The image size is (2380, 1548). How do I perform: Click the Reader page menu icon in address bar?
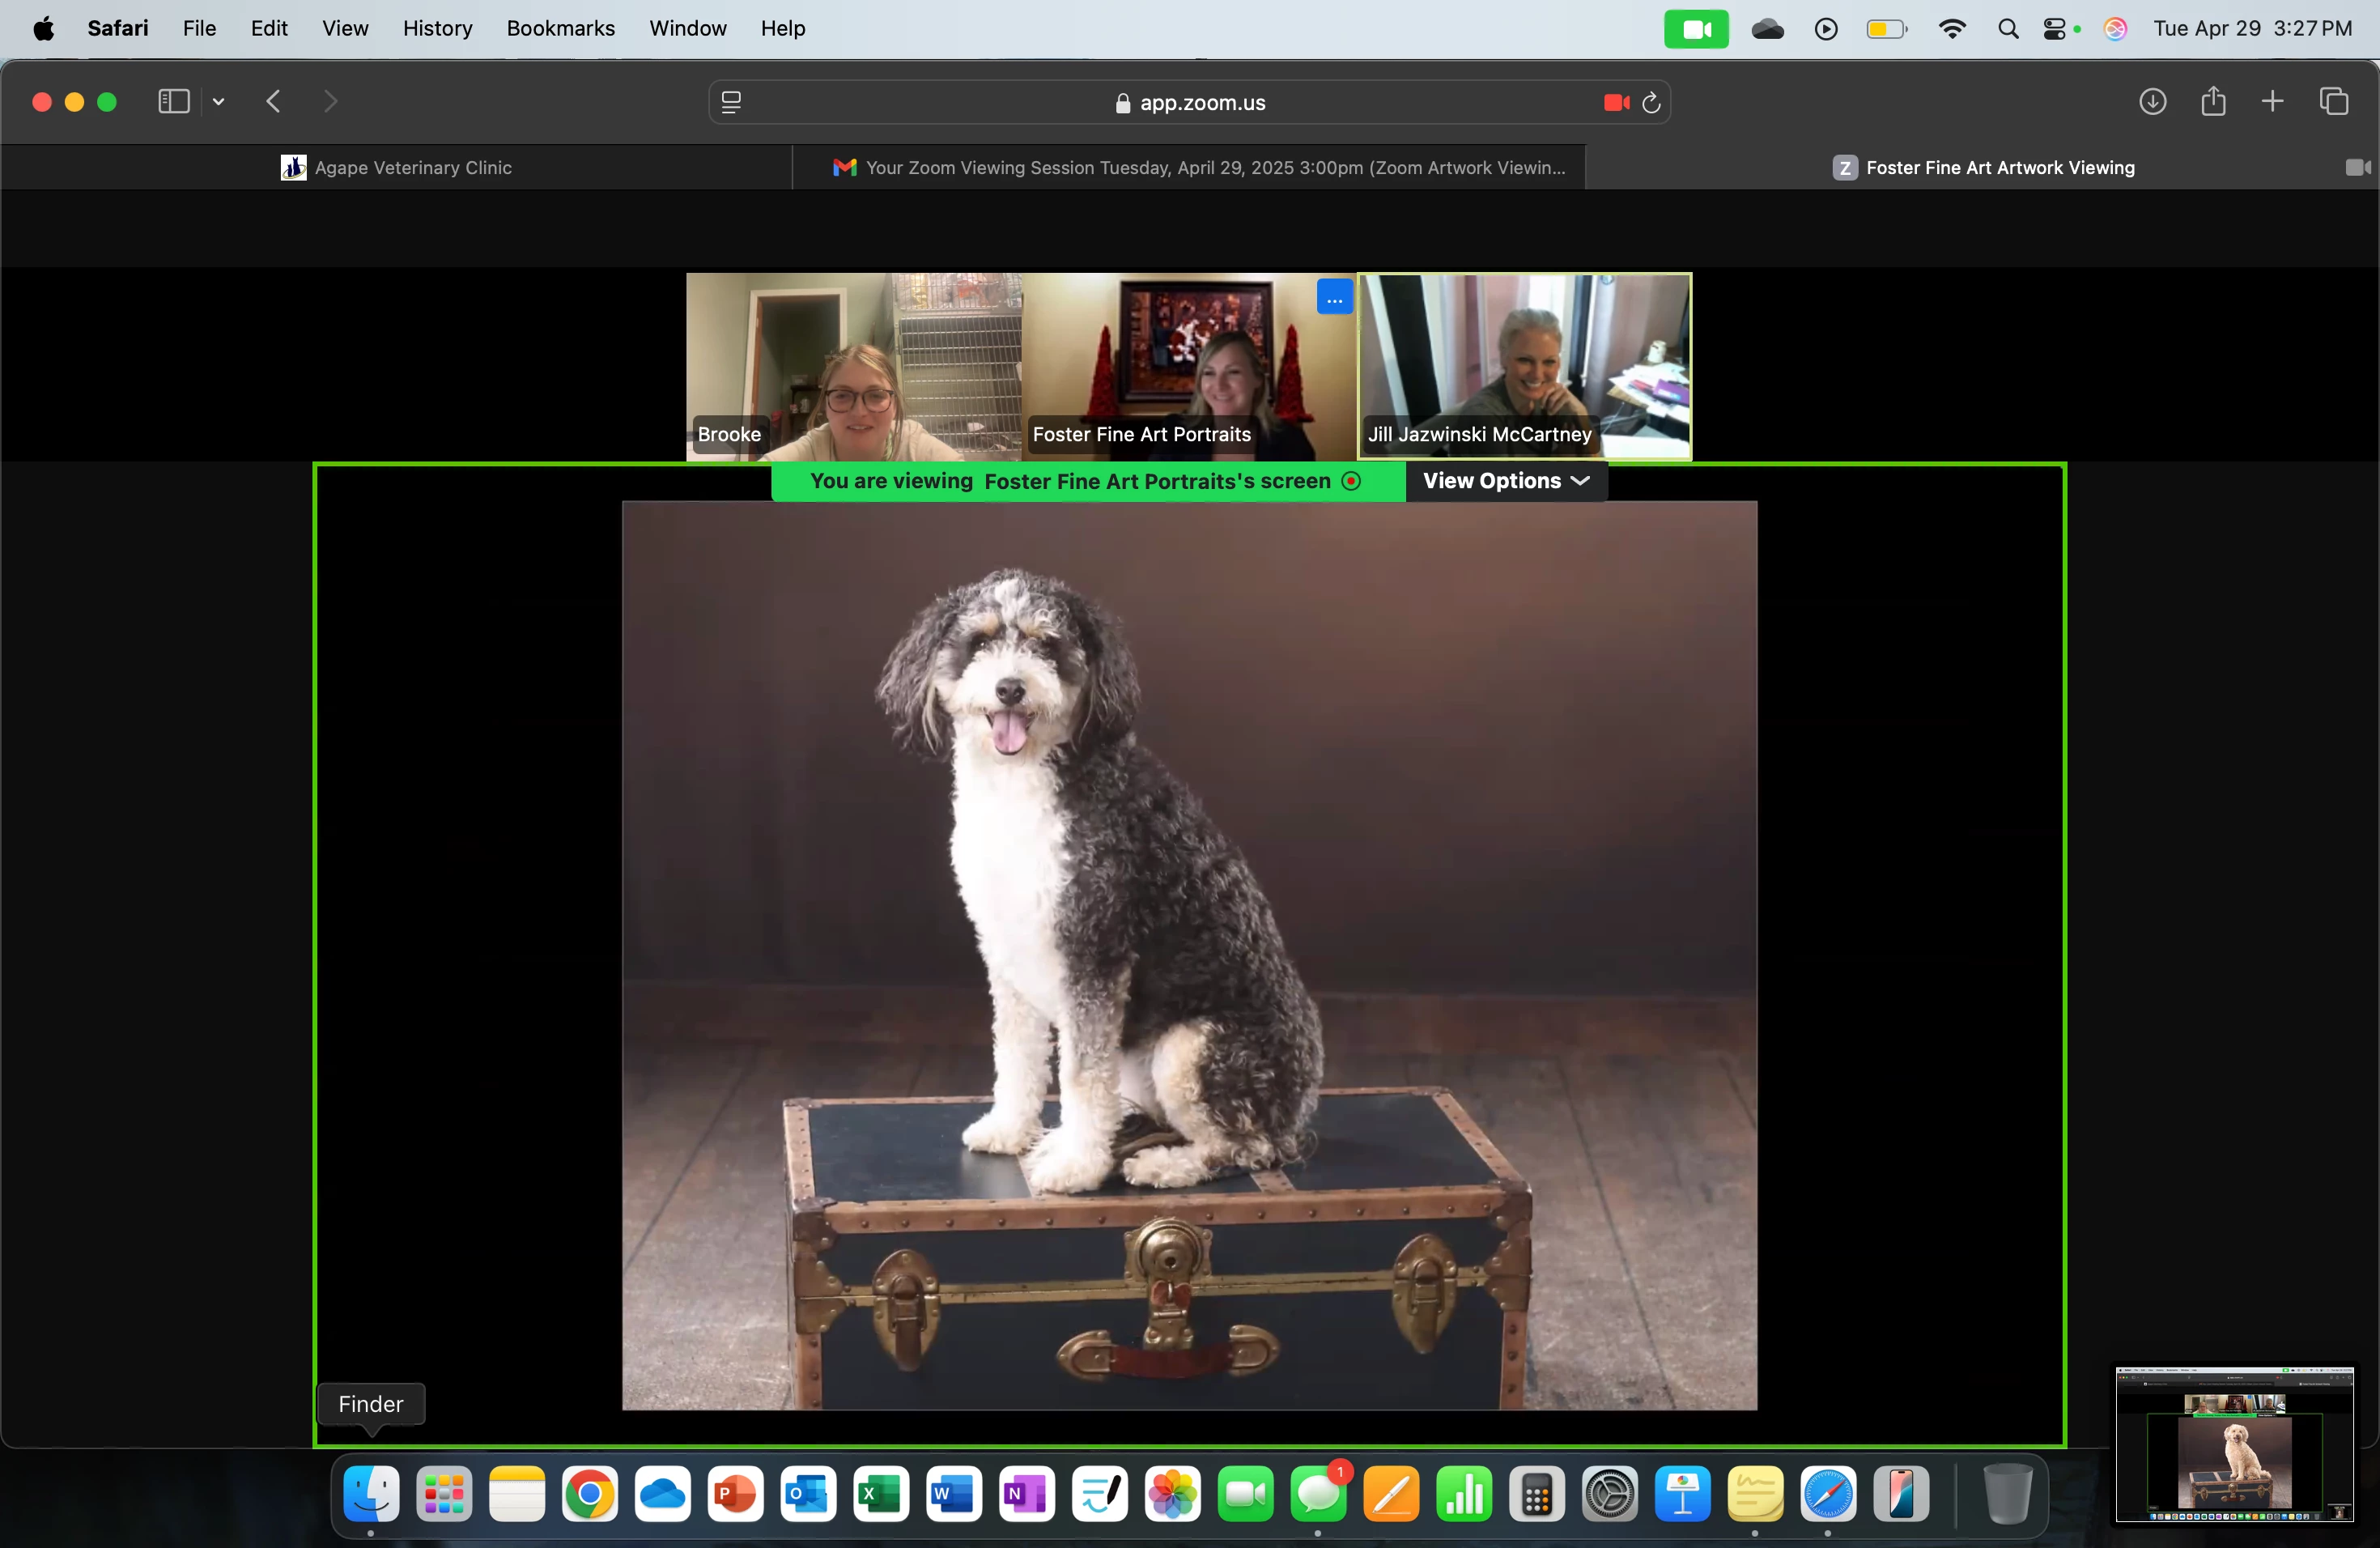731,102
